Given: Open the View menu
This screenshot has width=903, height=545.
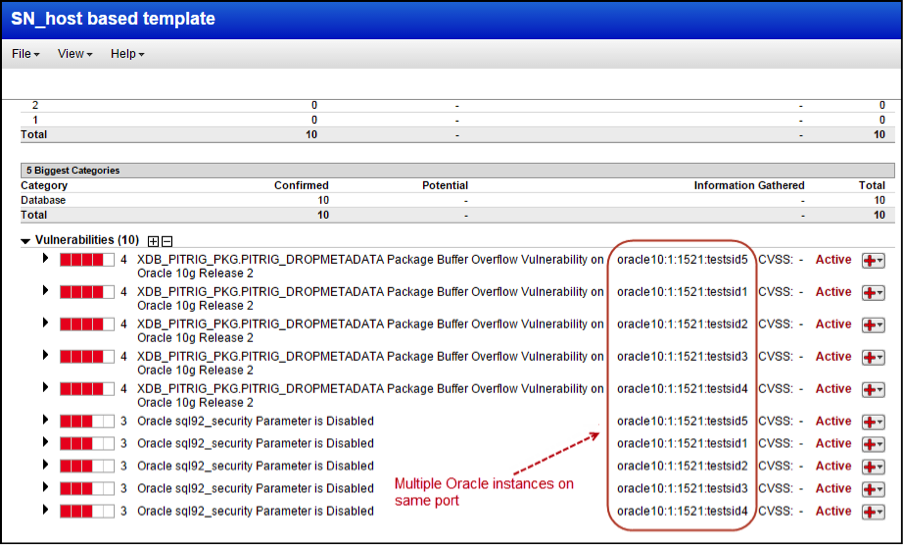Looking at the screenshot, I should coord(75,54).
